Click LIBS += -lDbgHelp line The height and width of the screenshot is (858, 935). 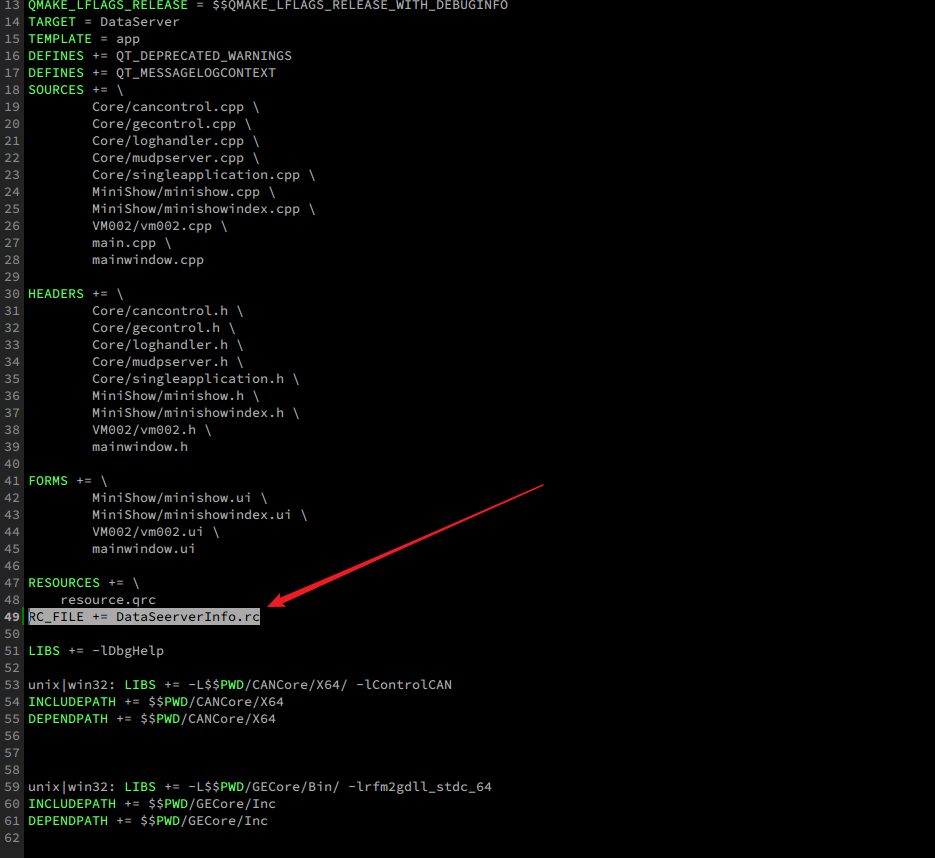96,651
